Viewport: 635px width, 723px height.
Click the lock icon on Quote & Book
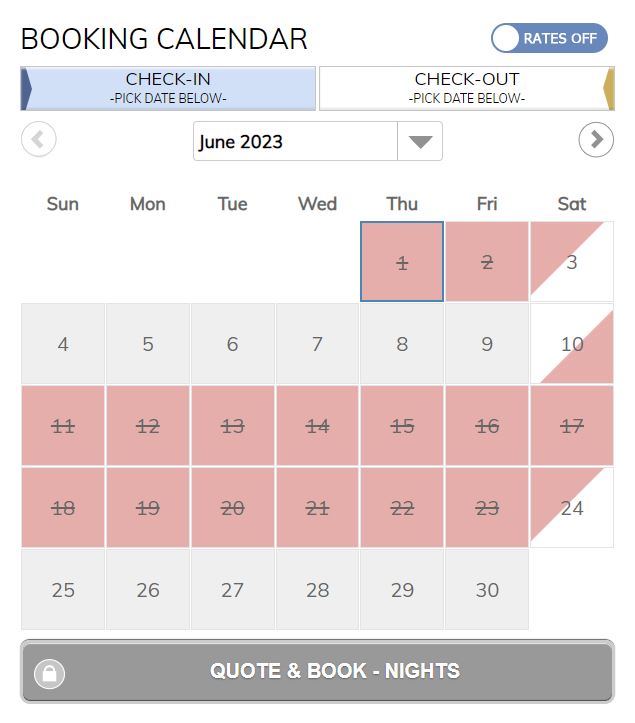[x=49, y=674]
